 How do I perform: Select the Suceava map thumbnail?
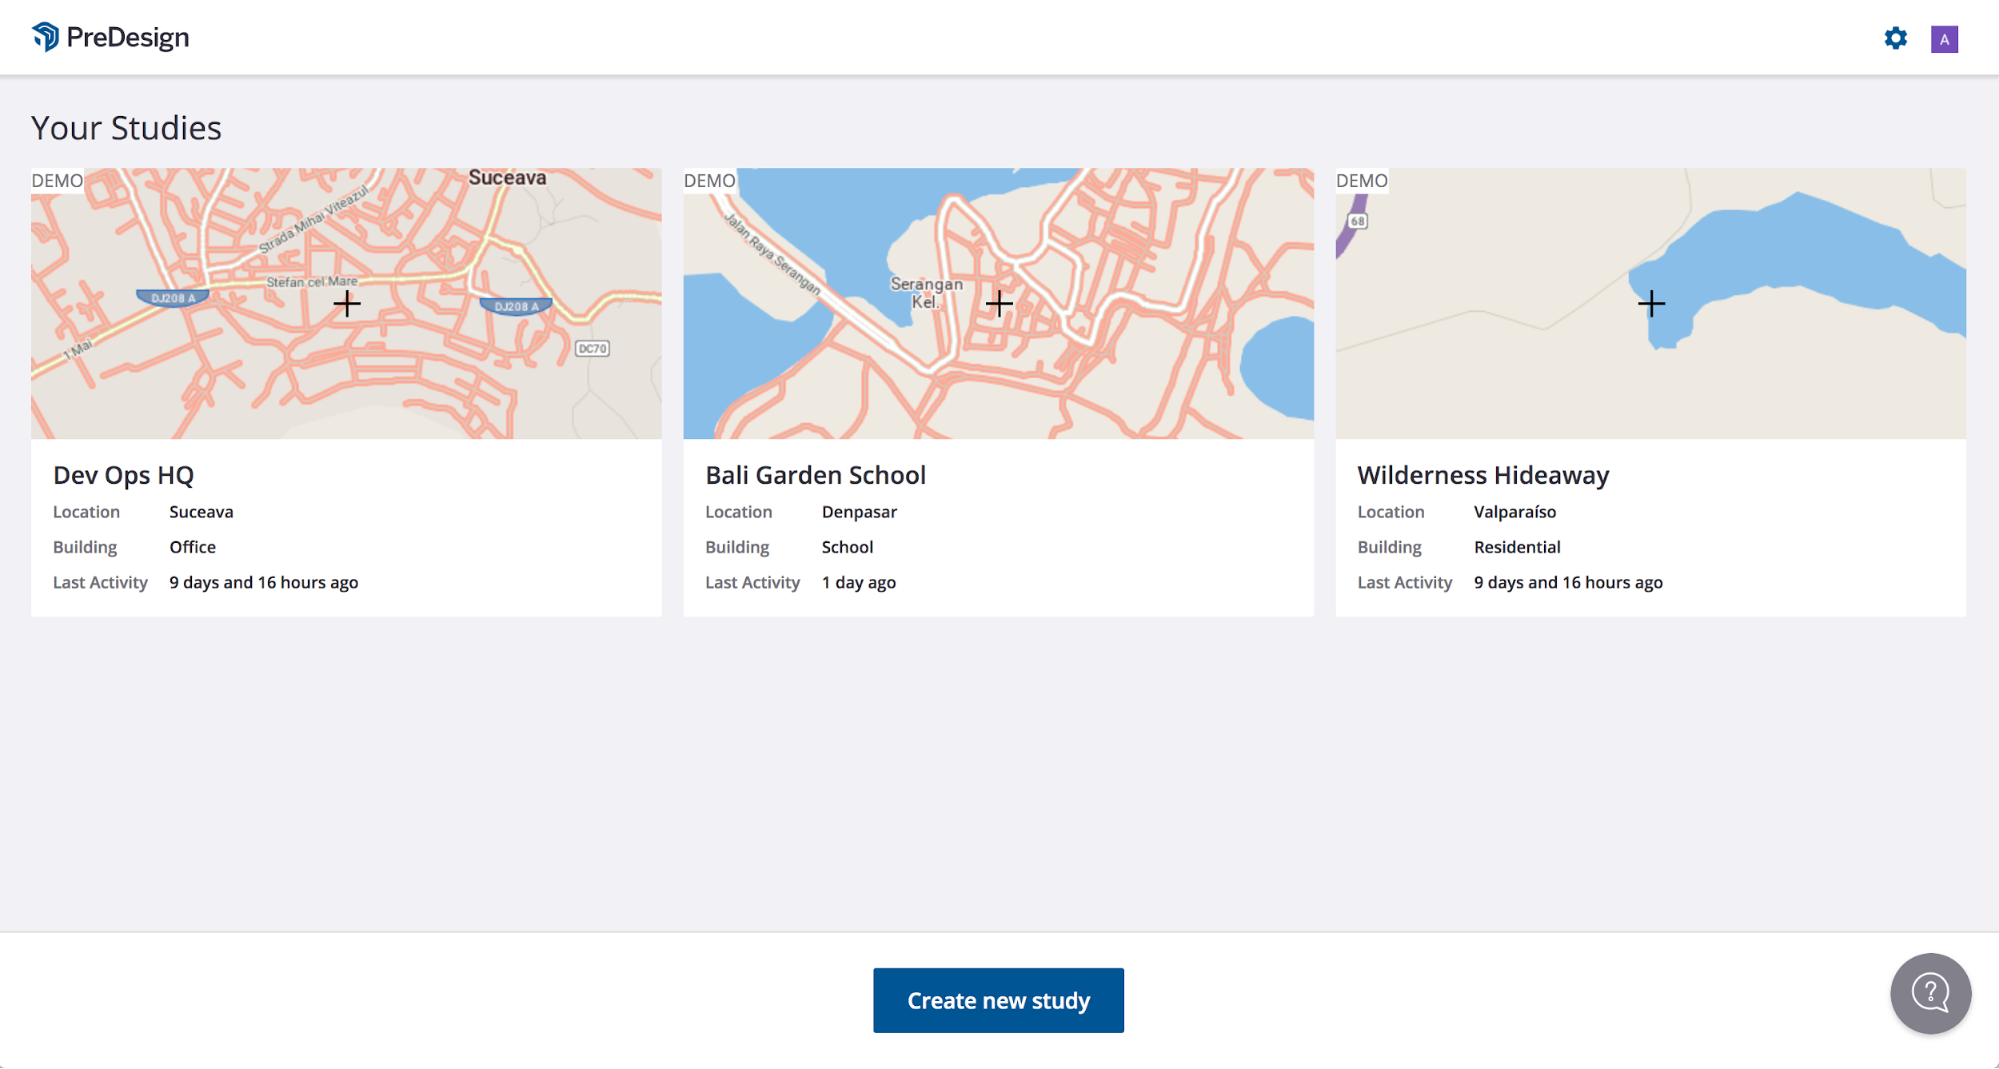click(346, 303)
